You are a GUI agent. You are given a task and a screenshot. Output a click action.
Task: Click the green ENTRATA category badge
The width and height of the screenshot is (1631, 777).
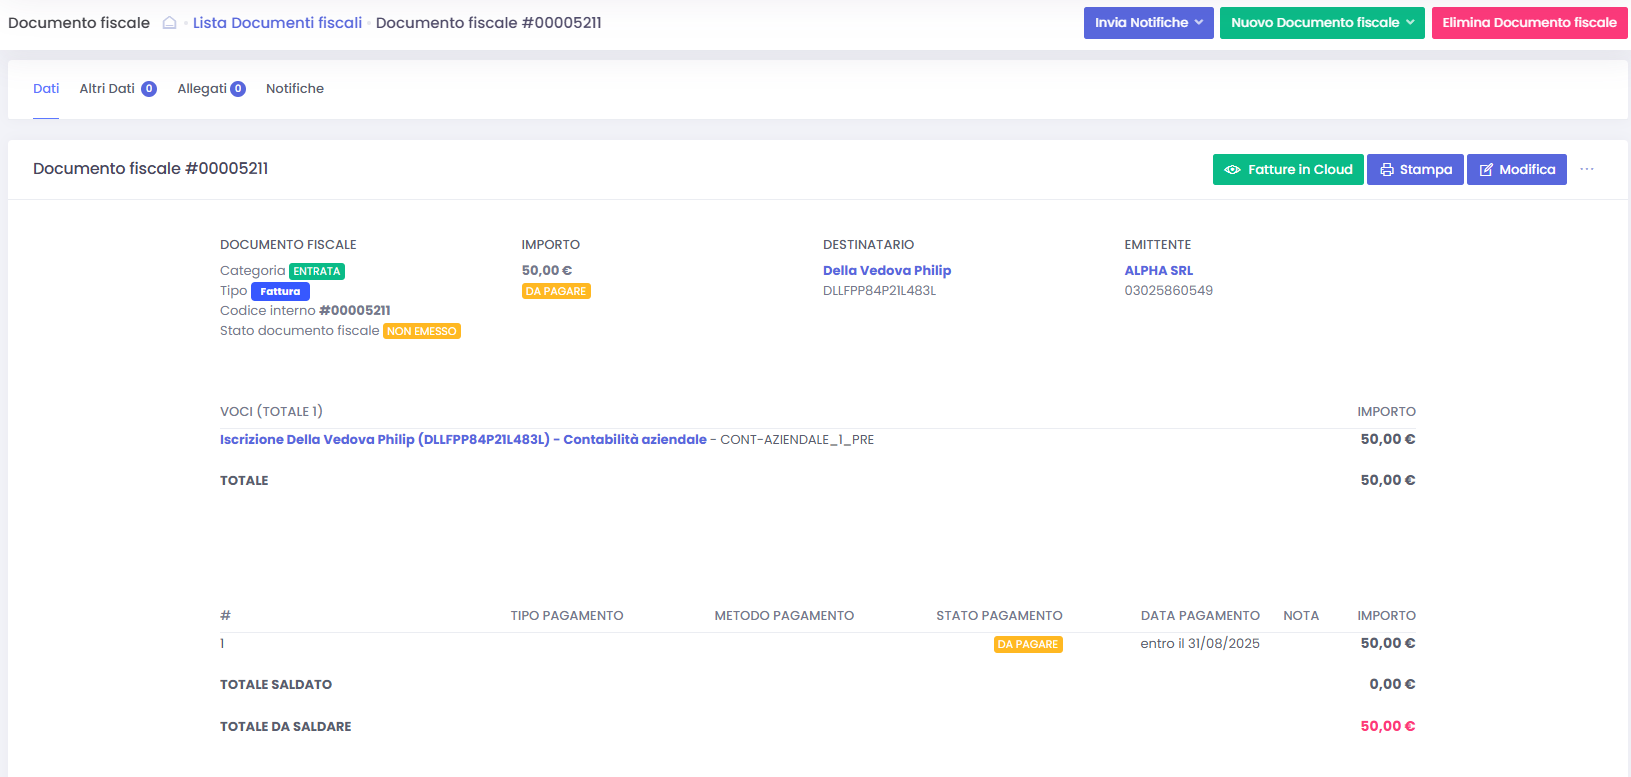point(317,271)
